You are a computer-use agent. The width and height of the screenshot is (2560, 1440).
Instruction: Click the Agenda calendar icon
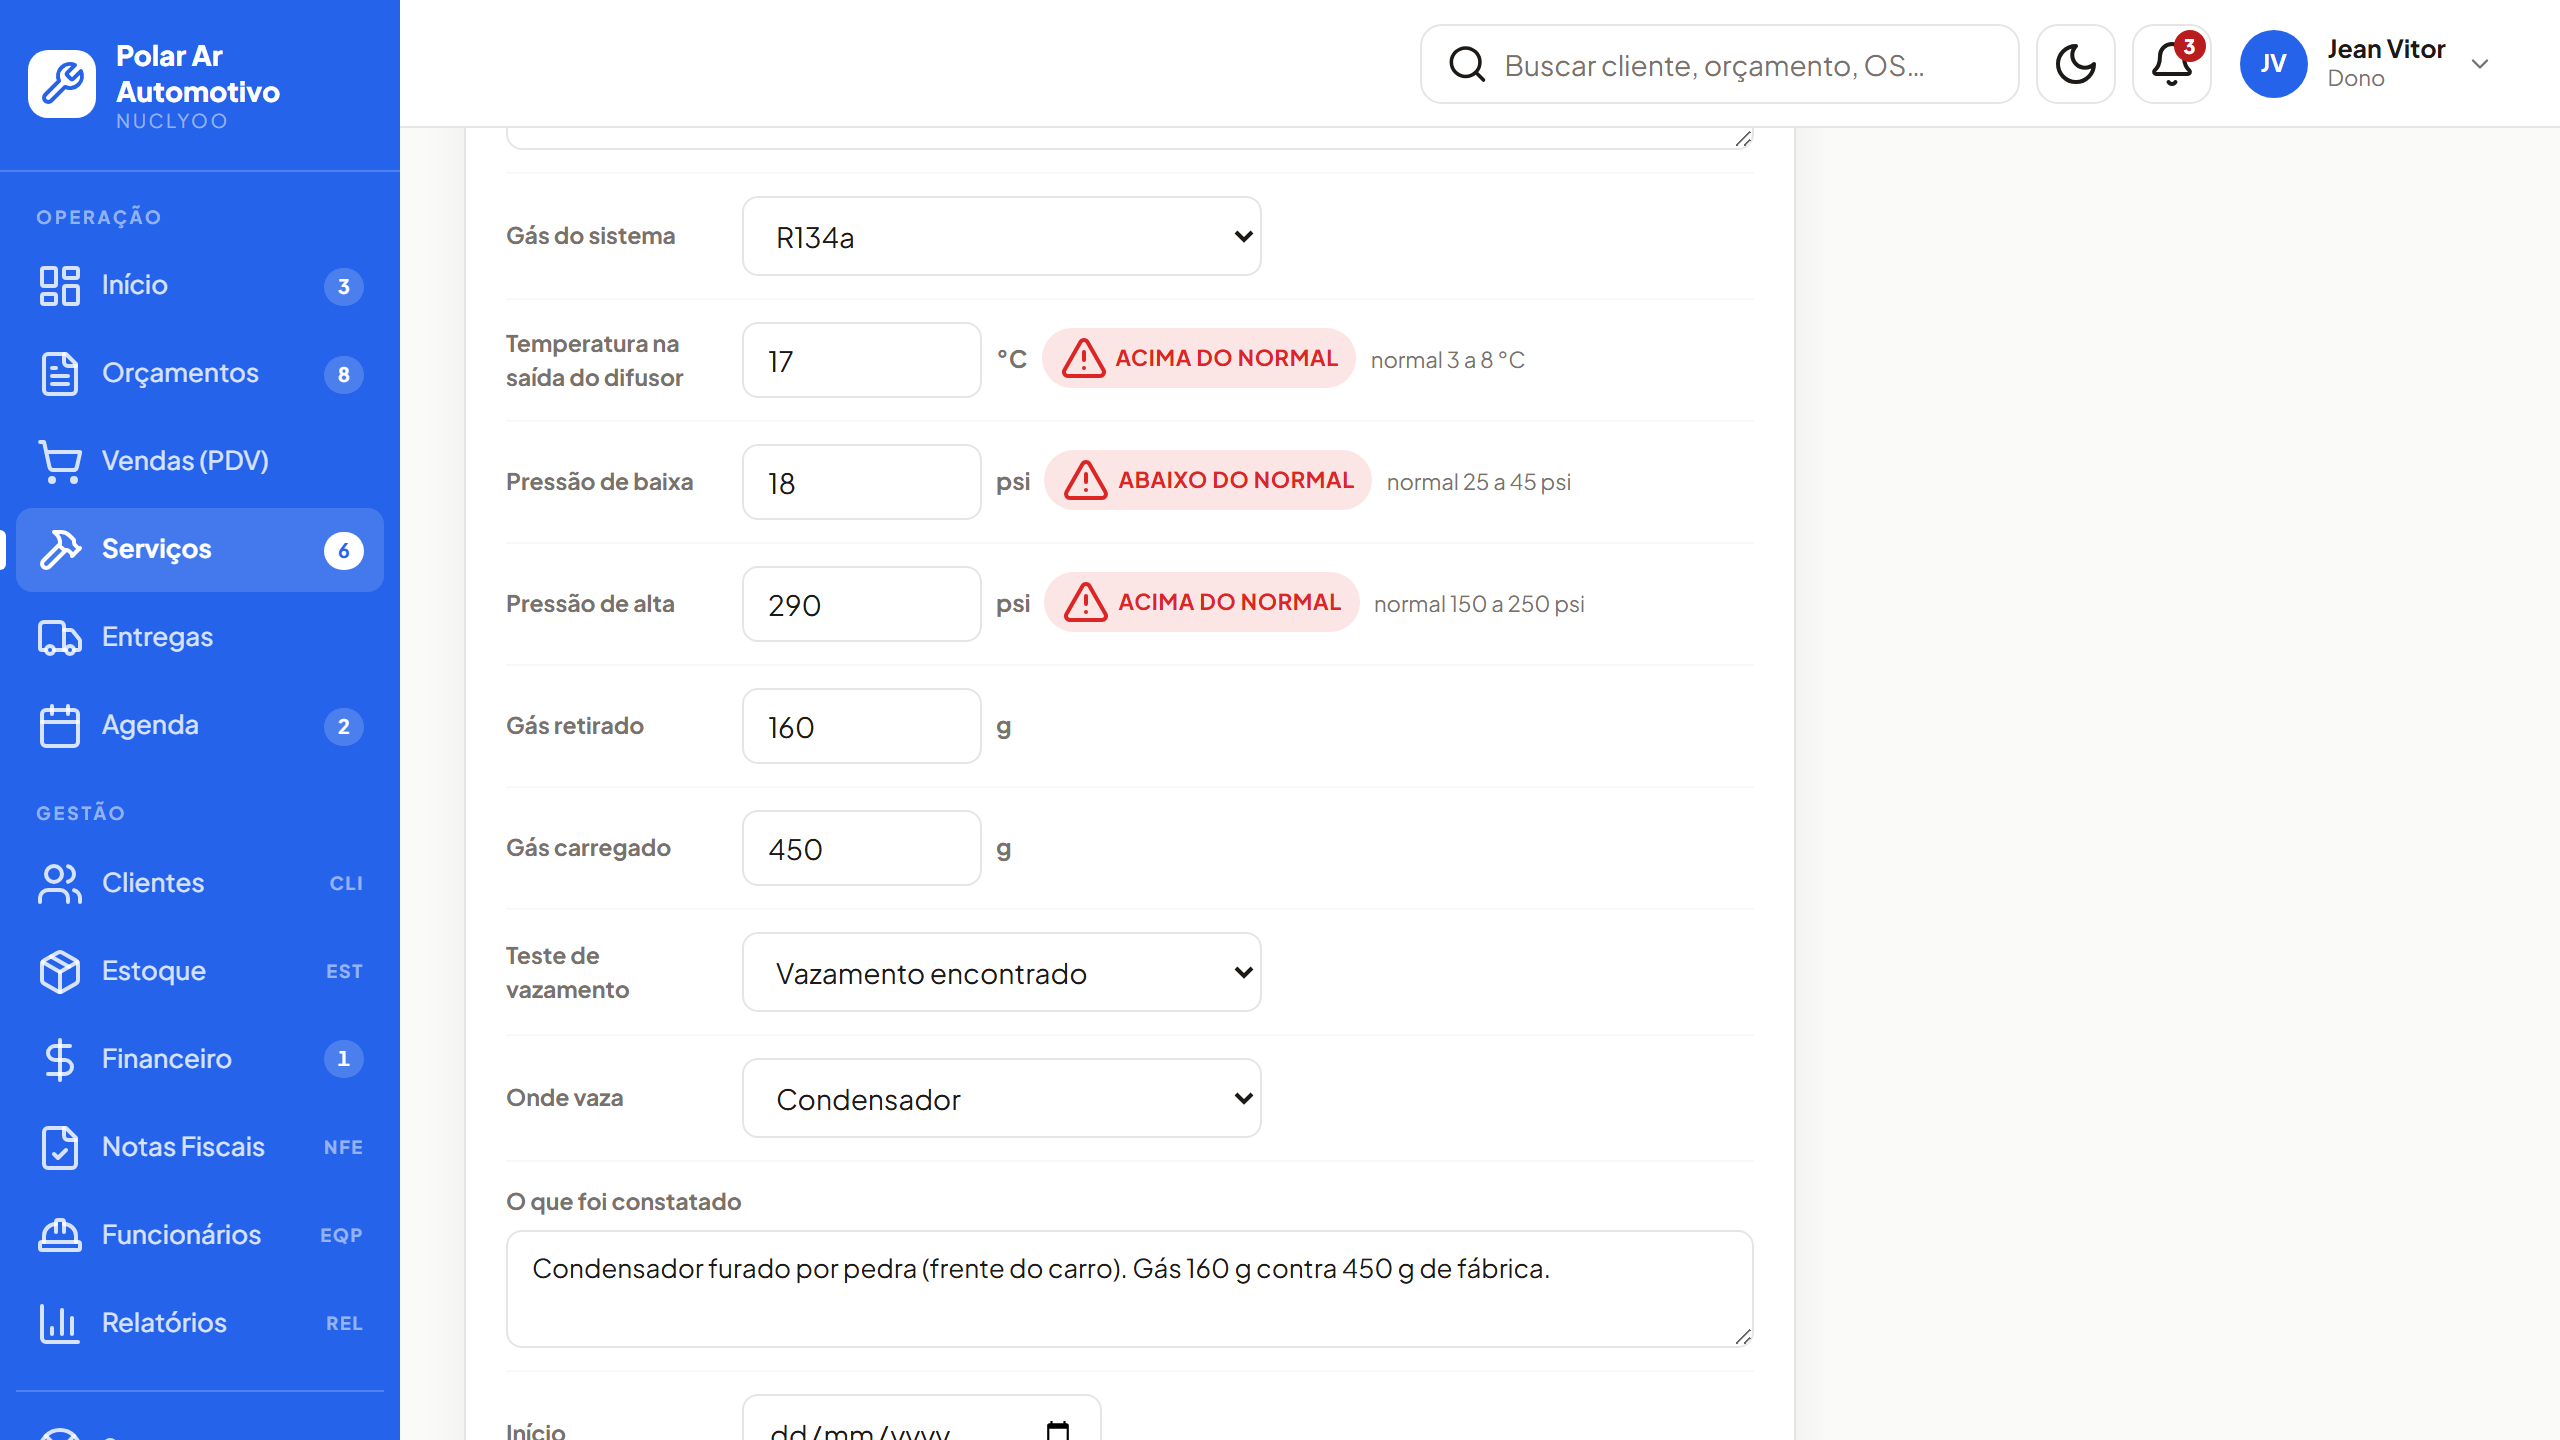(x=60, y=725)
